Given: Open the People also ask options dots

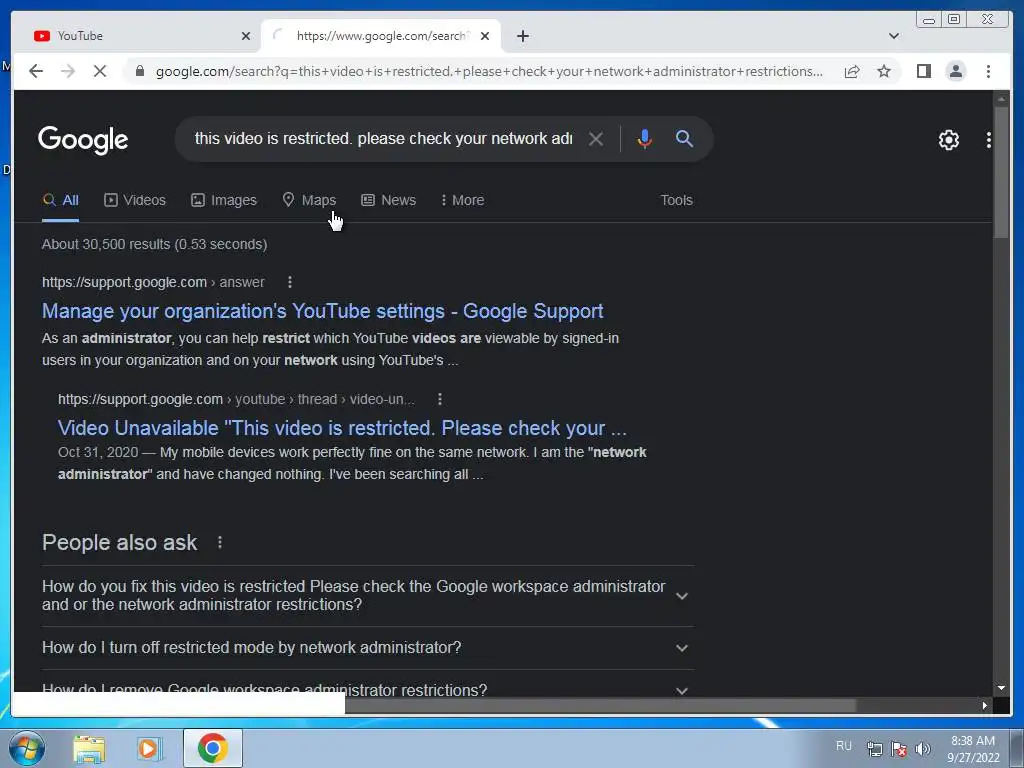Looking at the screenshot, I should point(220,542).
